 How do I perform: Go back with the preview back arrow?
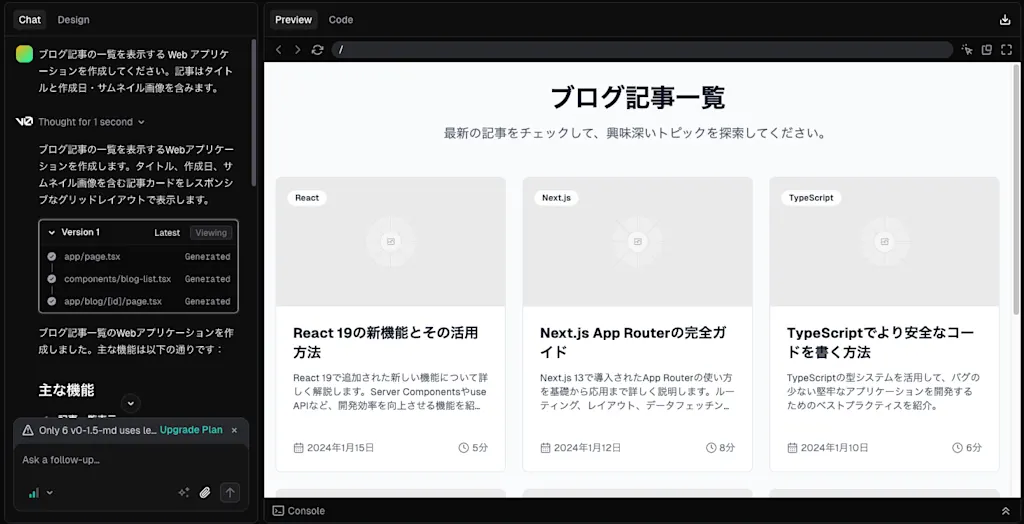[278, 50]
